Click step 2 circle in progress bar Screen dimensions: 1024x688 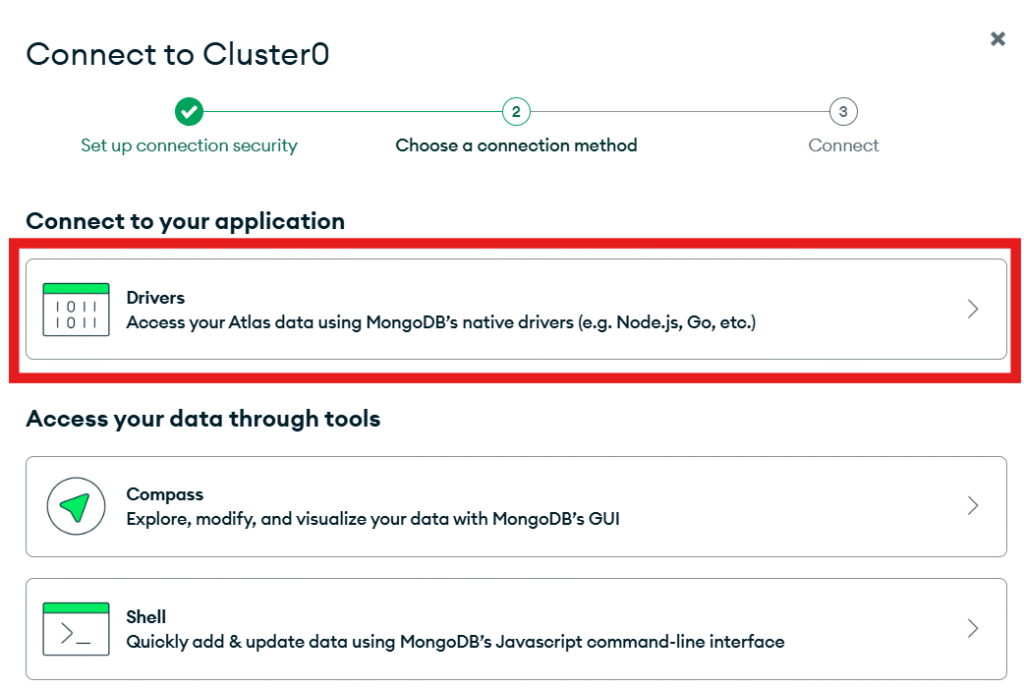[516, 112]
